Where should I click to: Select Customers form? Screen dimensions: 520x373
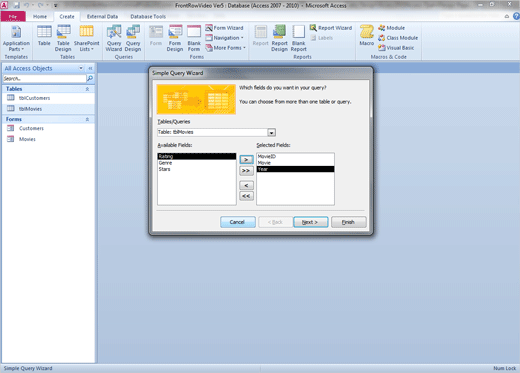click(x=49, y=128)
